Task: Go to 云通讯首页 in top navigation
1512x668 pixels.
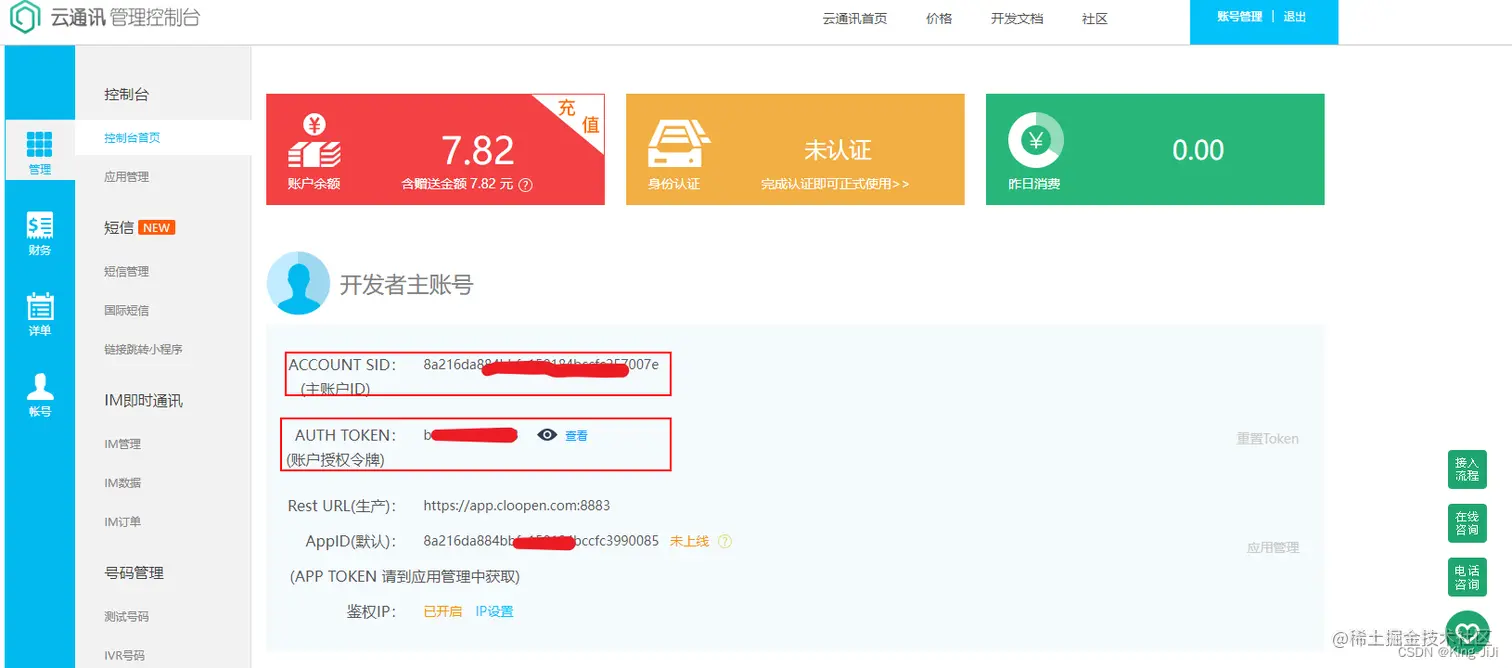Action: [x=855, y=18]
